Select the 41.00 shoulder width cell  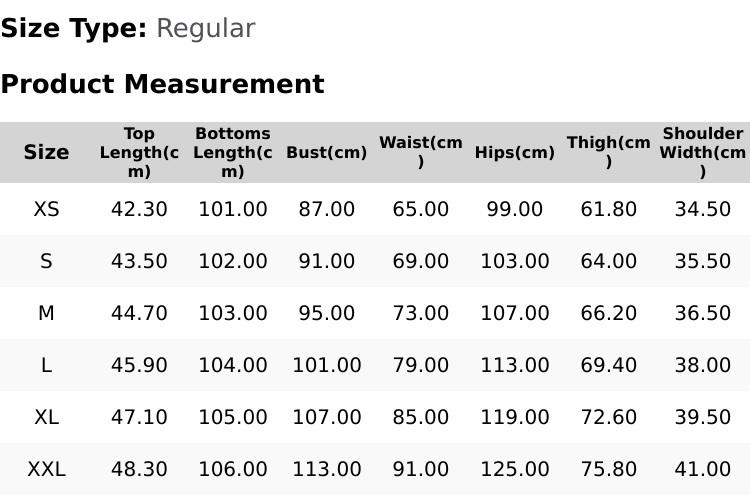pyautogui.click(x=703, y=469)
